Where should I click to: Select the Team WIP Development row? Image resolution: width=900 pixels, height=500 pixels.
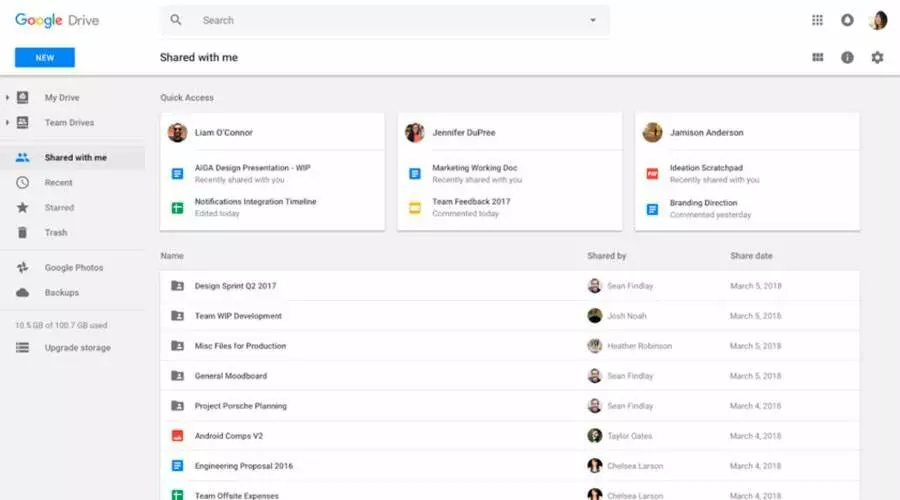[510, 316]
